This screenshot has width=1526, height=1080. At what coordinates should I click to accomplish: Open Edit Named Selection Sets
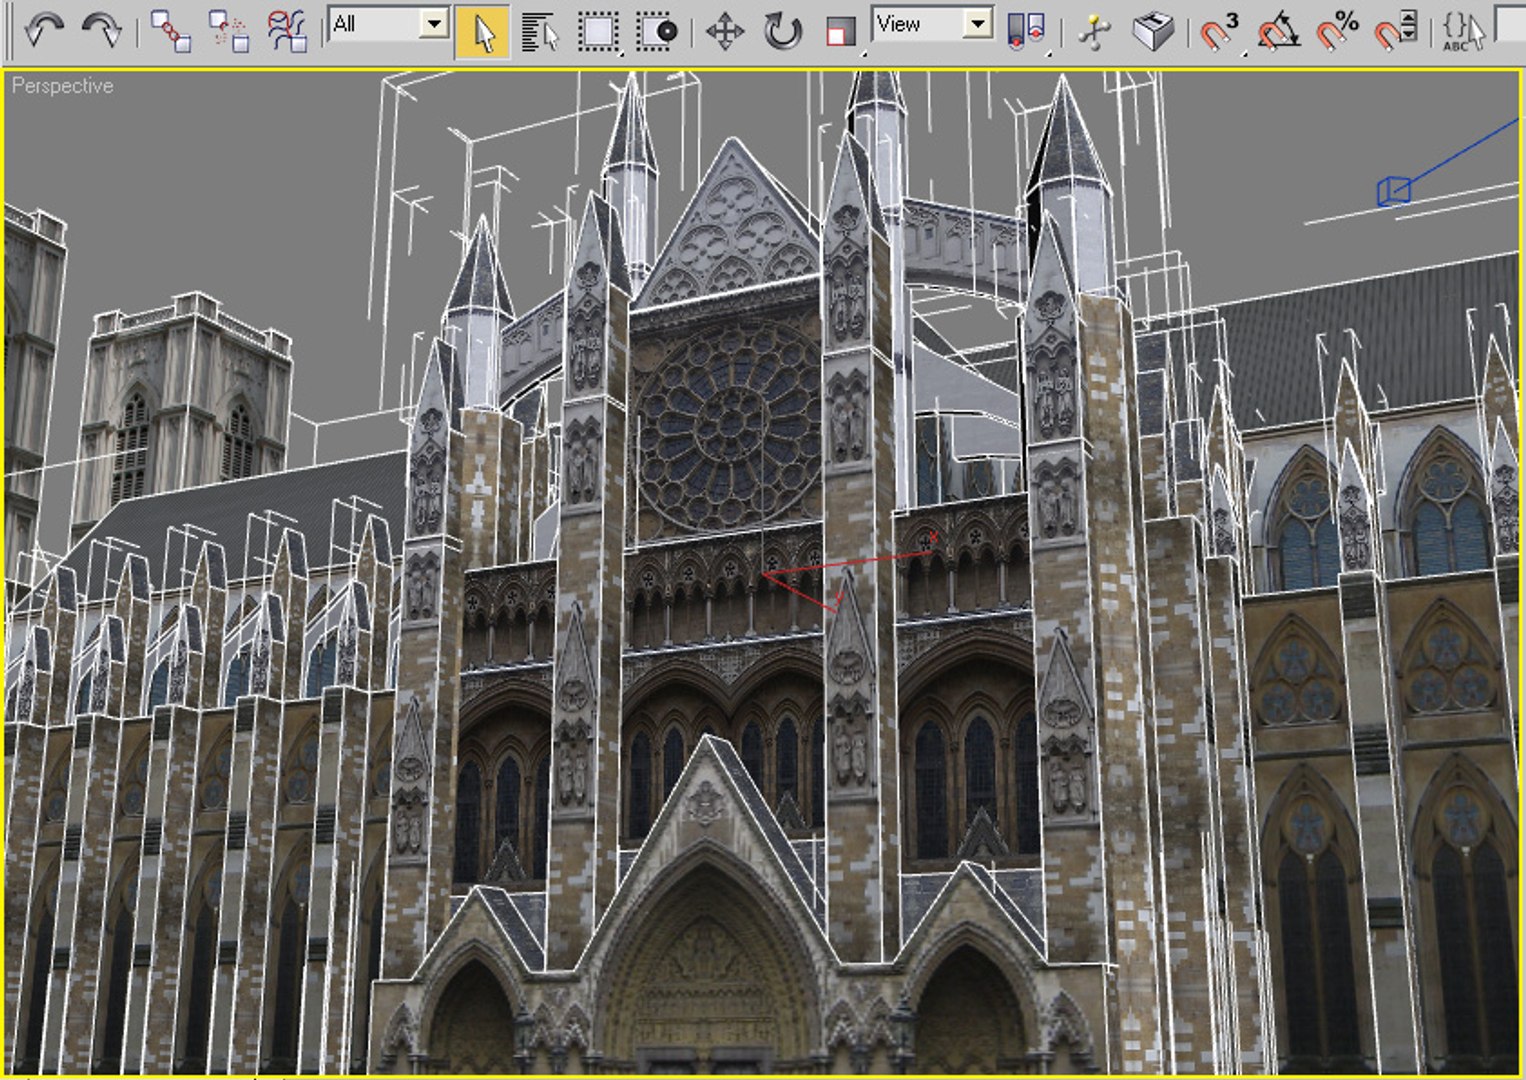click(x=1463, y=31)
